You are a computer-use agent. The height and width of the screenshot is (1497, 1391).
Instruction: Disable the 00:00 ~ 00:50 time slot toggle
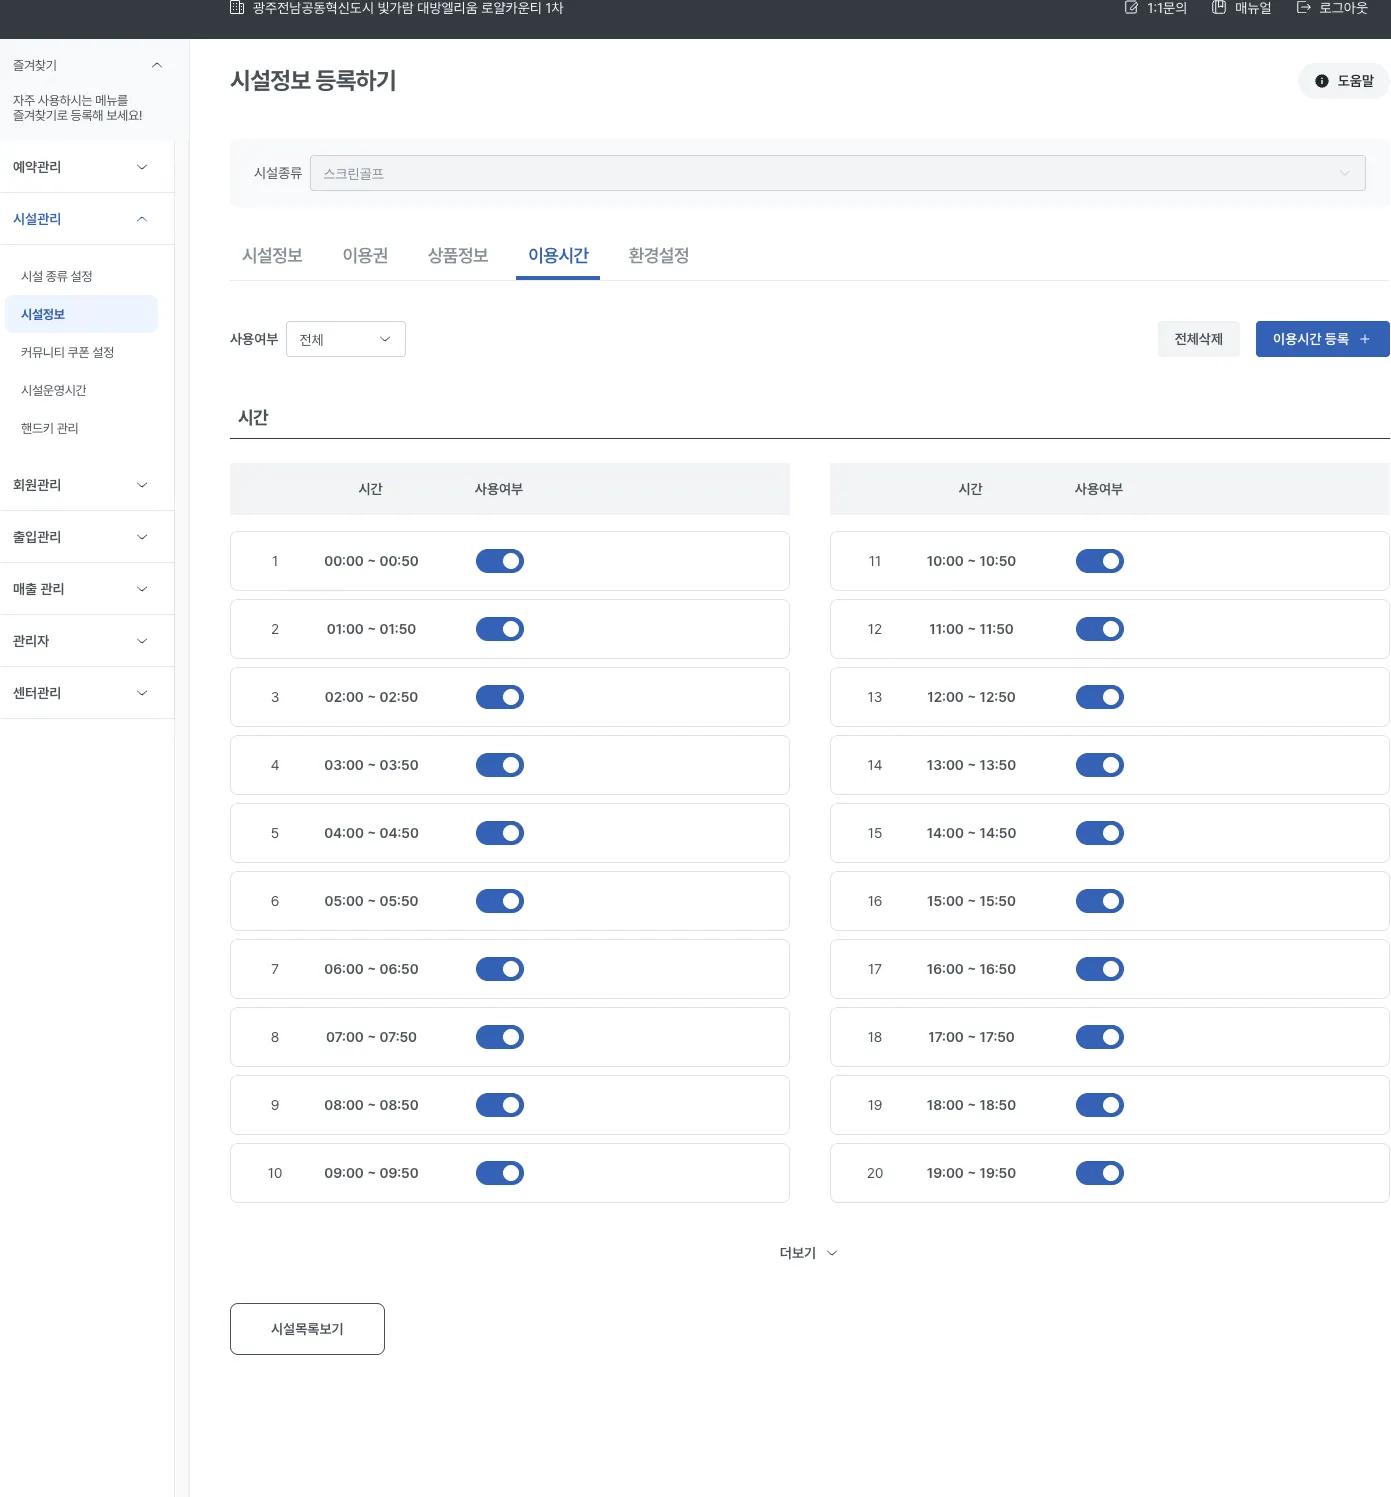point(499,561)
